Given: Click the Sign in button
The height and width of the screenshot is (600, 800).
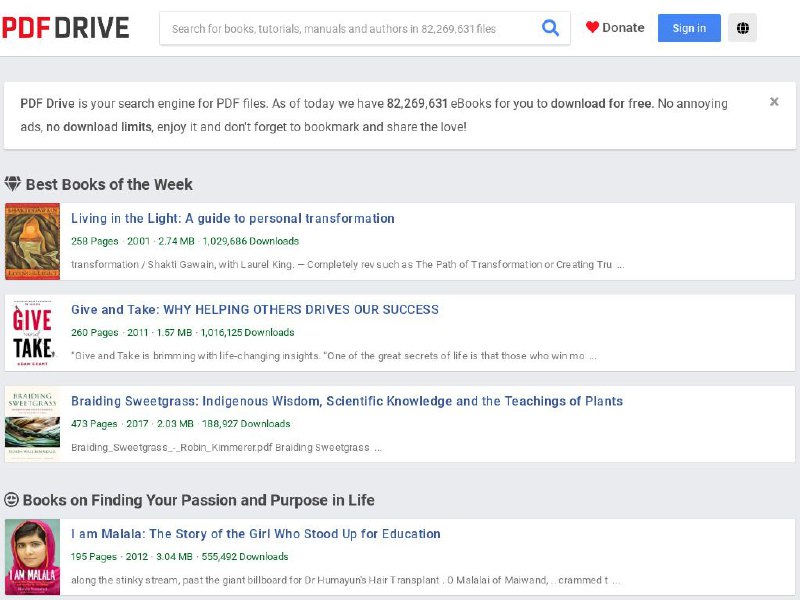Looking at the screenshot, I should pos(688,28).
